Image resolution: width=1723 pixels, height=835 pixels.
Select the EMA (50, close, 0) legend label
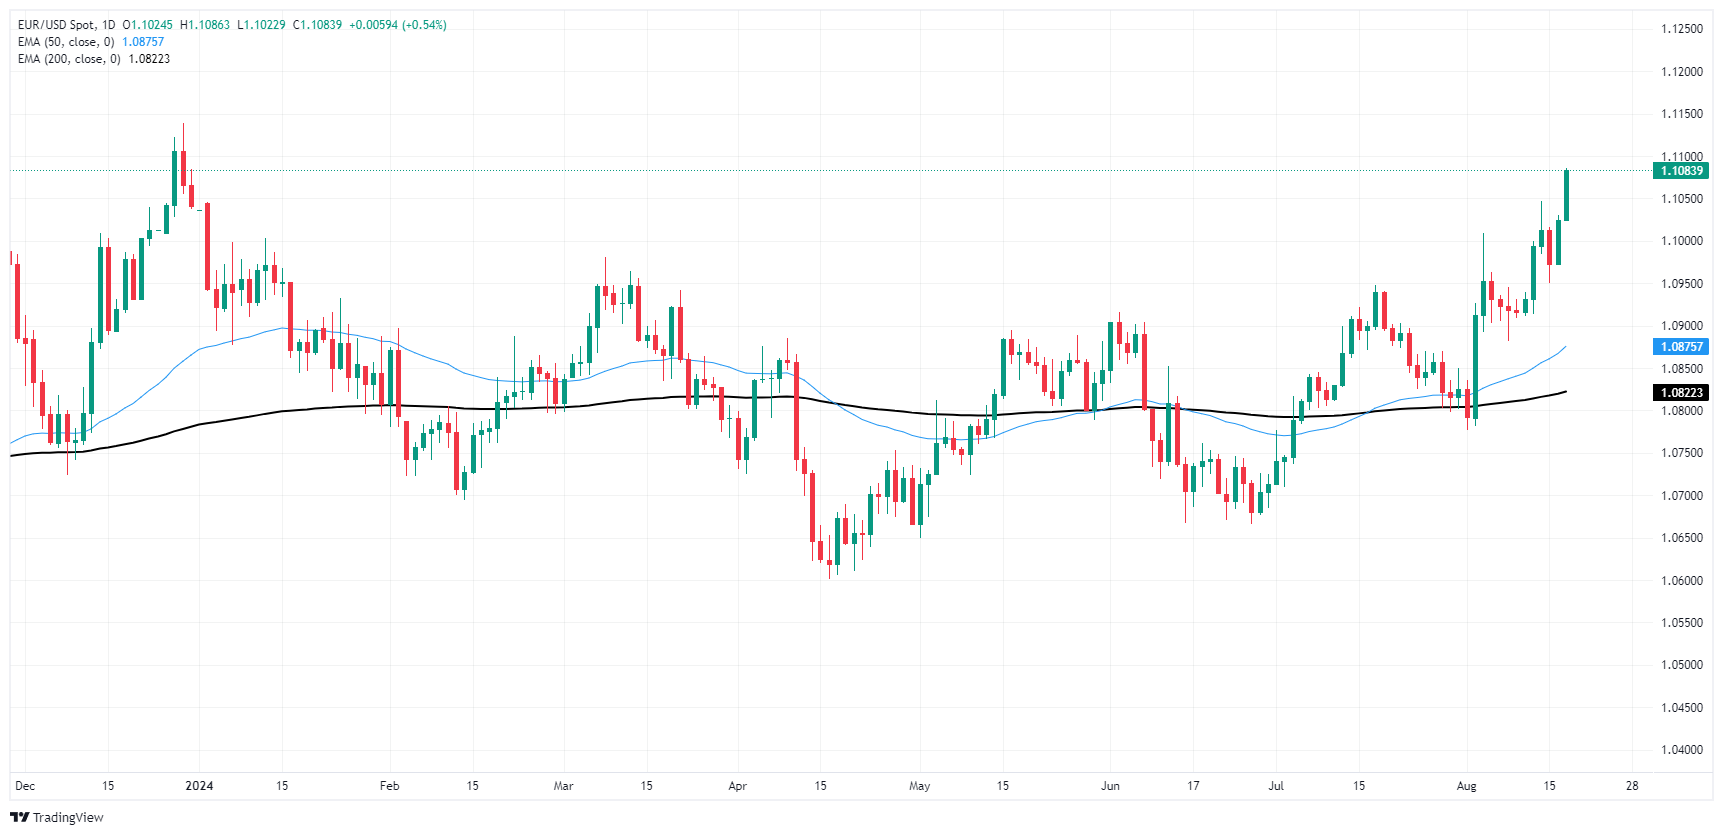tap(66, 42)
